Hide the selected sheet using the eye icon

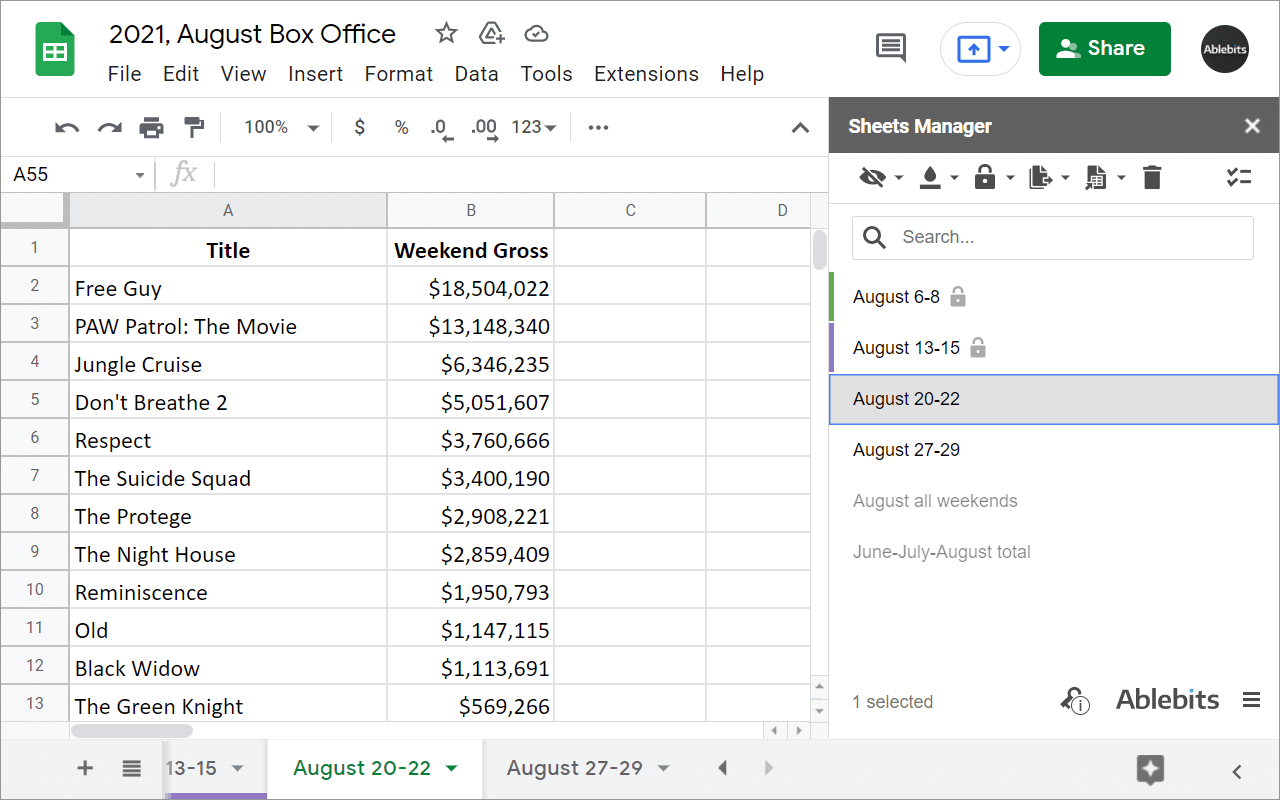(x=872, y=177)
